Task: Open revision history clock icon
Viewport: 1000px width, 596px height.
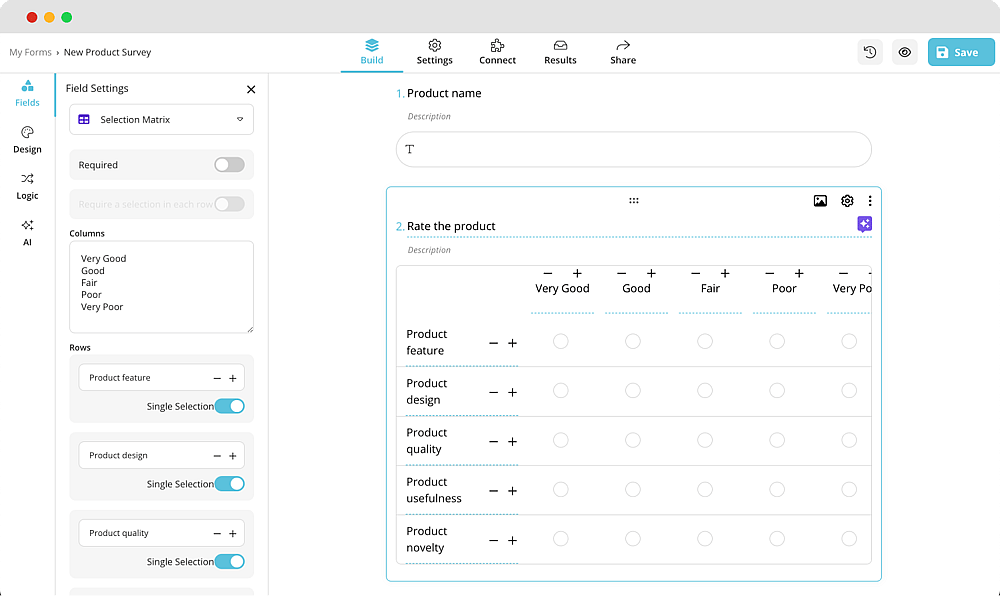Action: [x=870, y=52]
